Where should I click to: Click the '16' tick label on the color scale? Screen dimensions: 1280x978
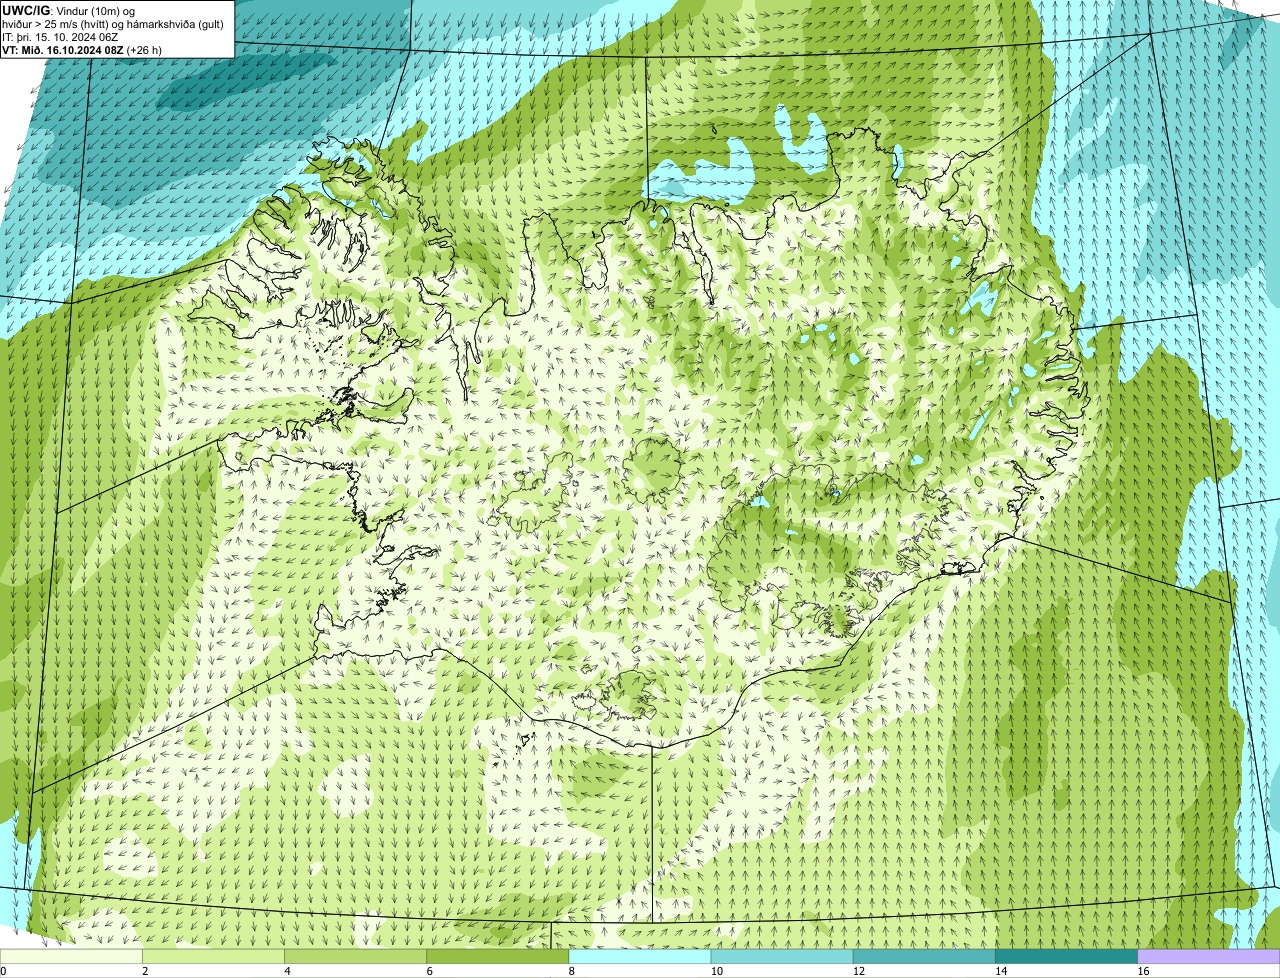tap(1143, 971)
